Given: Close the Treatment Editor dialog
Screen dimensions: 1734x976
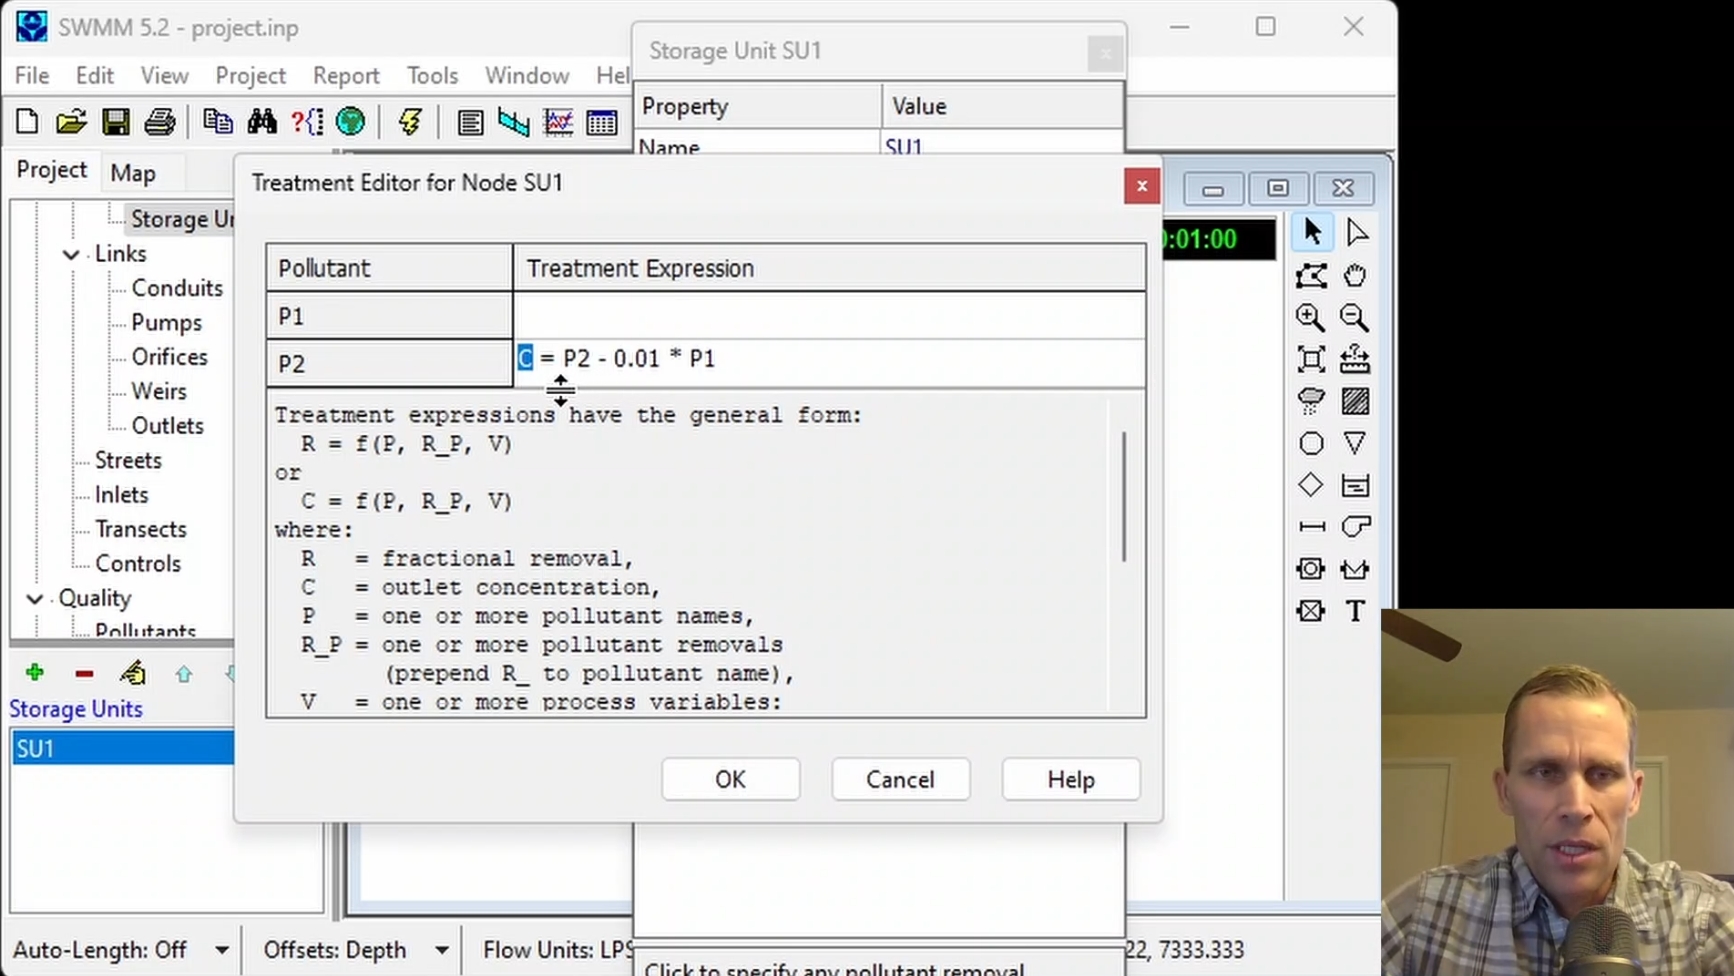Looking at the screenshot, I should [x=1141, y=186].
